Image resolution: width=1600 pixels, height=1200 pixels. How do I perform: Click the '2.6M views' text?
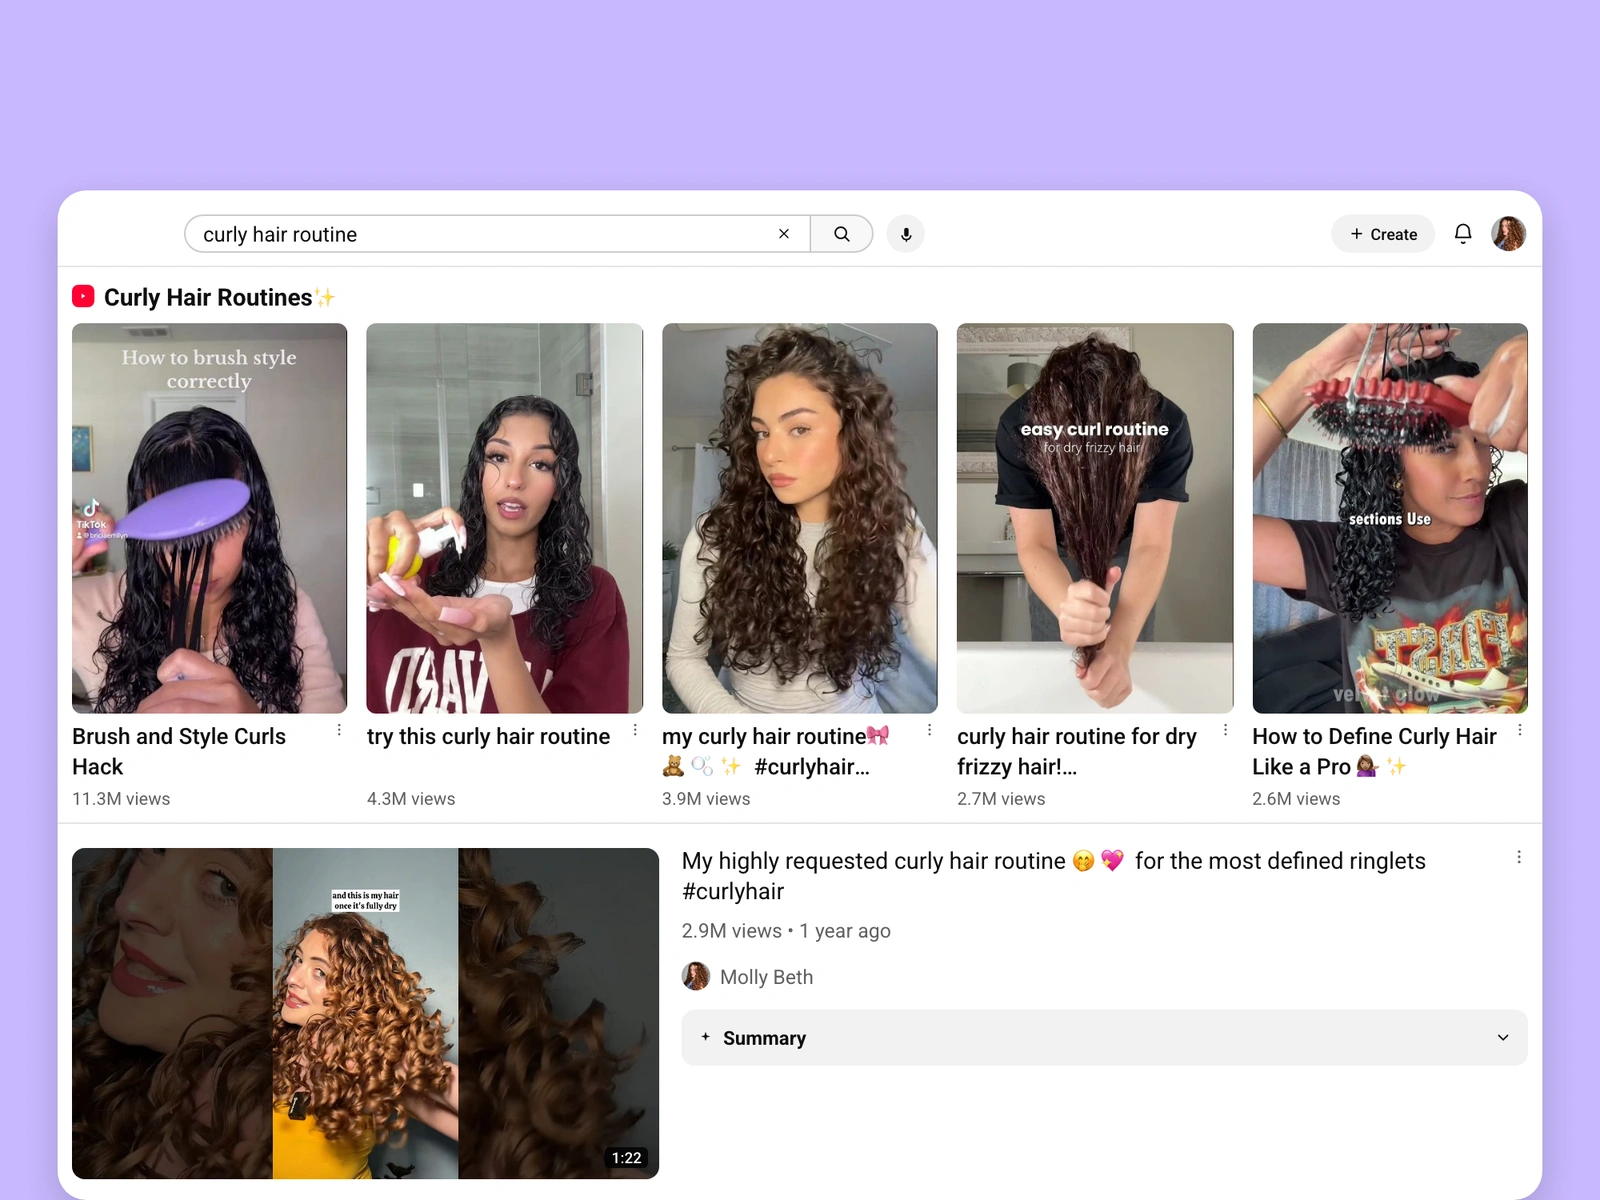pyautogui.click(x=1296, y=799)
